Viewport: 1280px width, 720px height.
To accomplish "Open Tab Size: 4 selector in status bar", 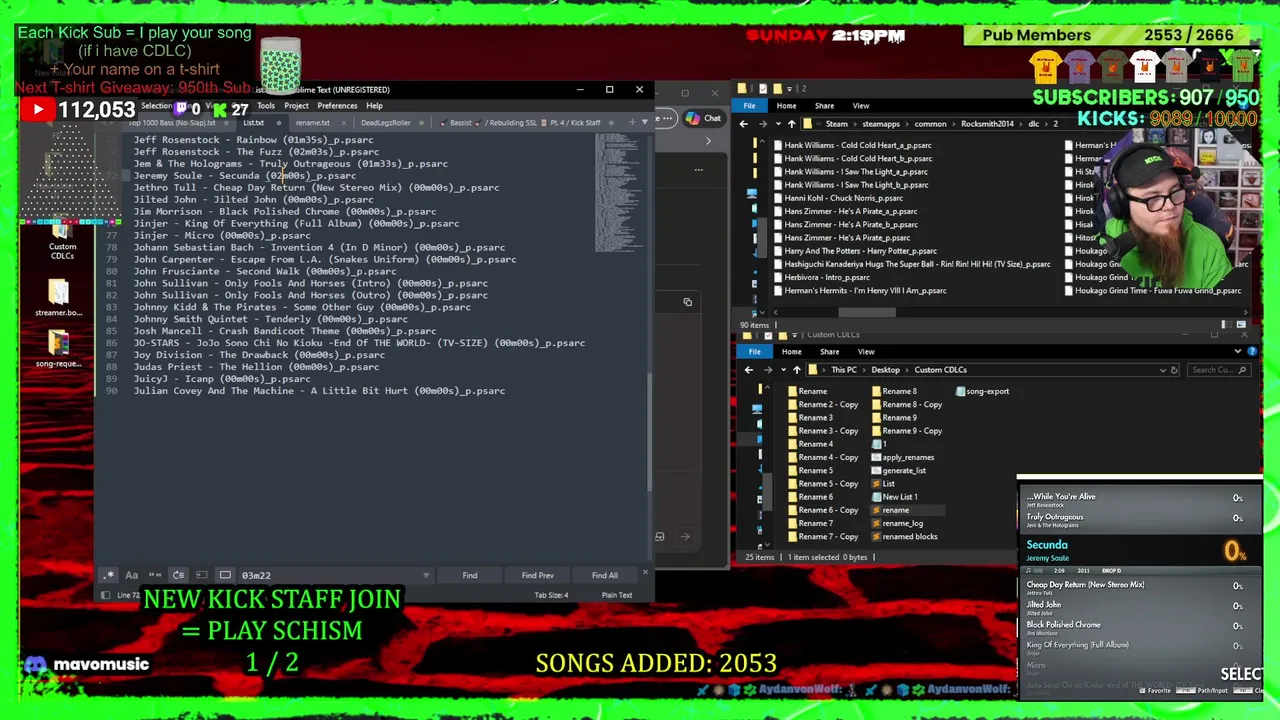I will point(552,595).
